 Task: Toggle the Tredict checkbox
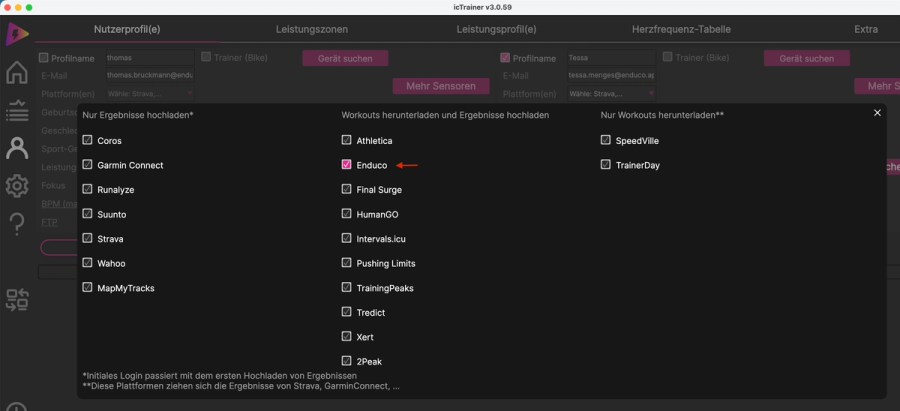pyautogui.click(x=346, y=312)
